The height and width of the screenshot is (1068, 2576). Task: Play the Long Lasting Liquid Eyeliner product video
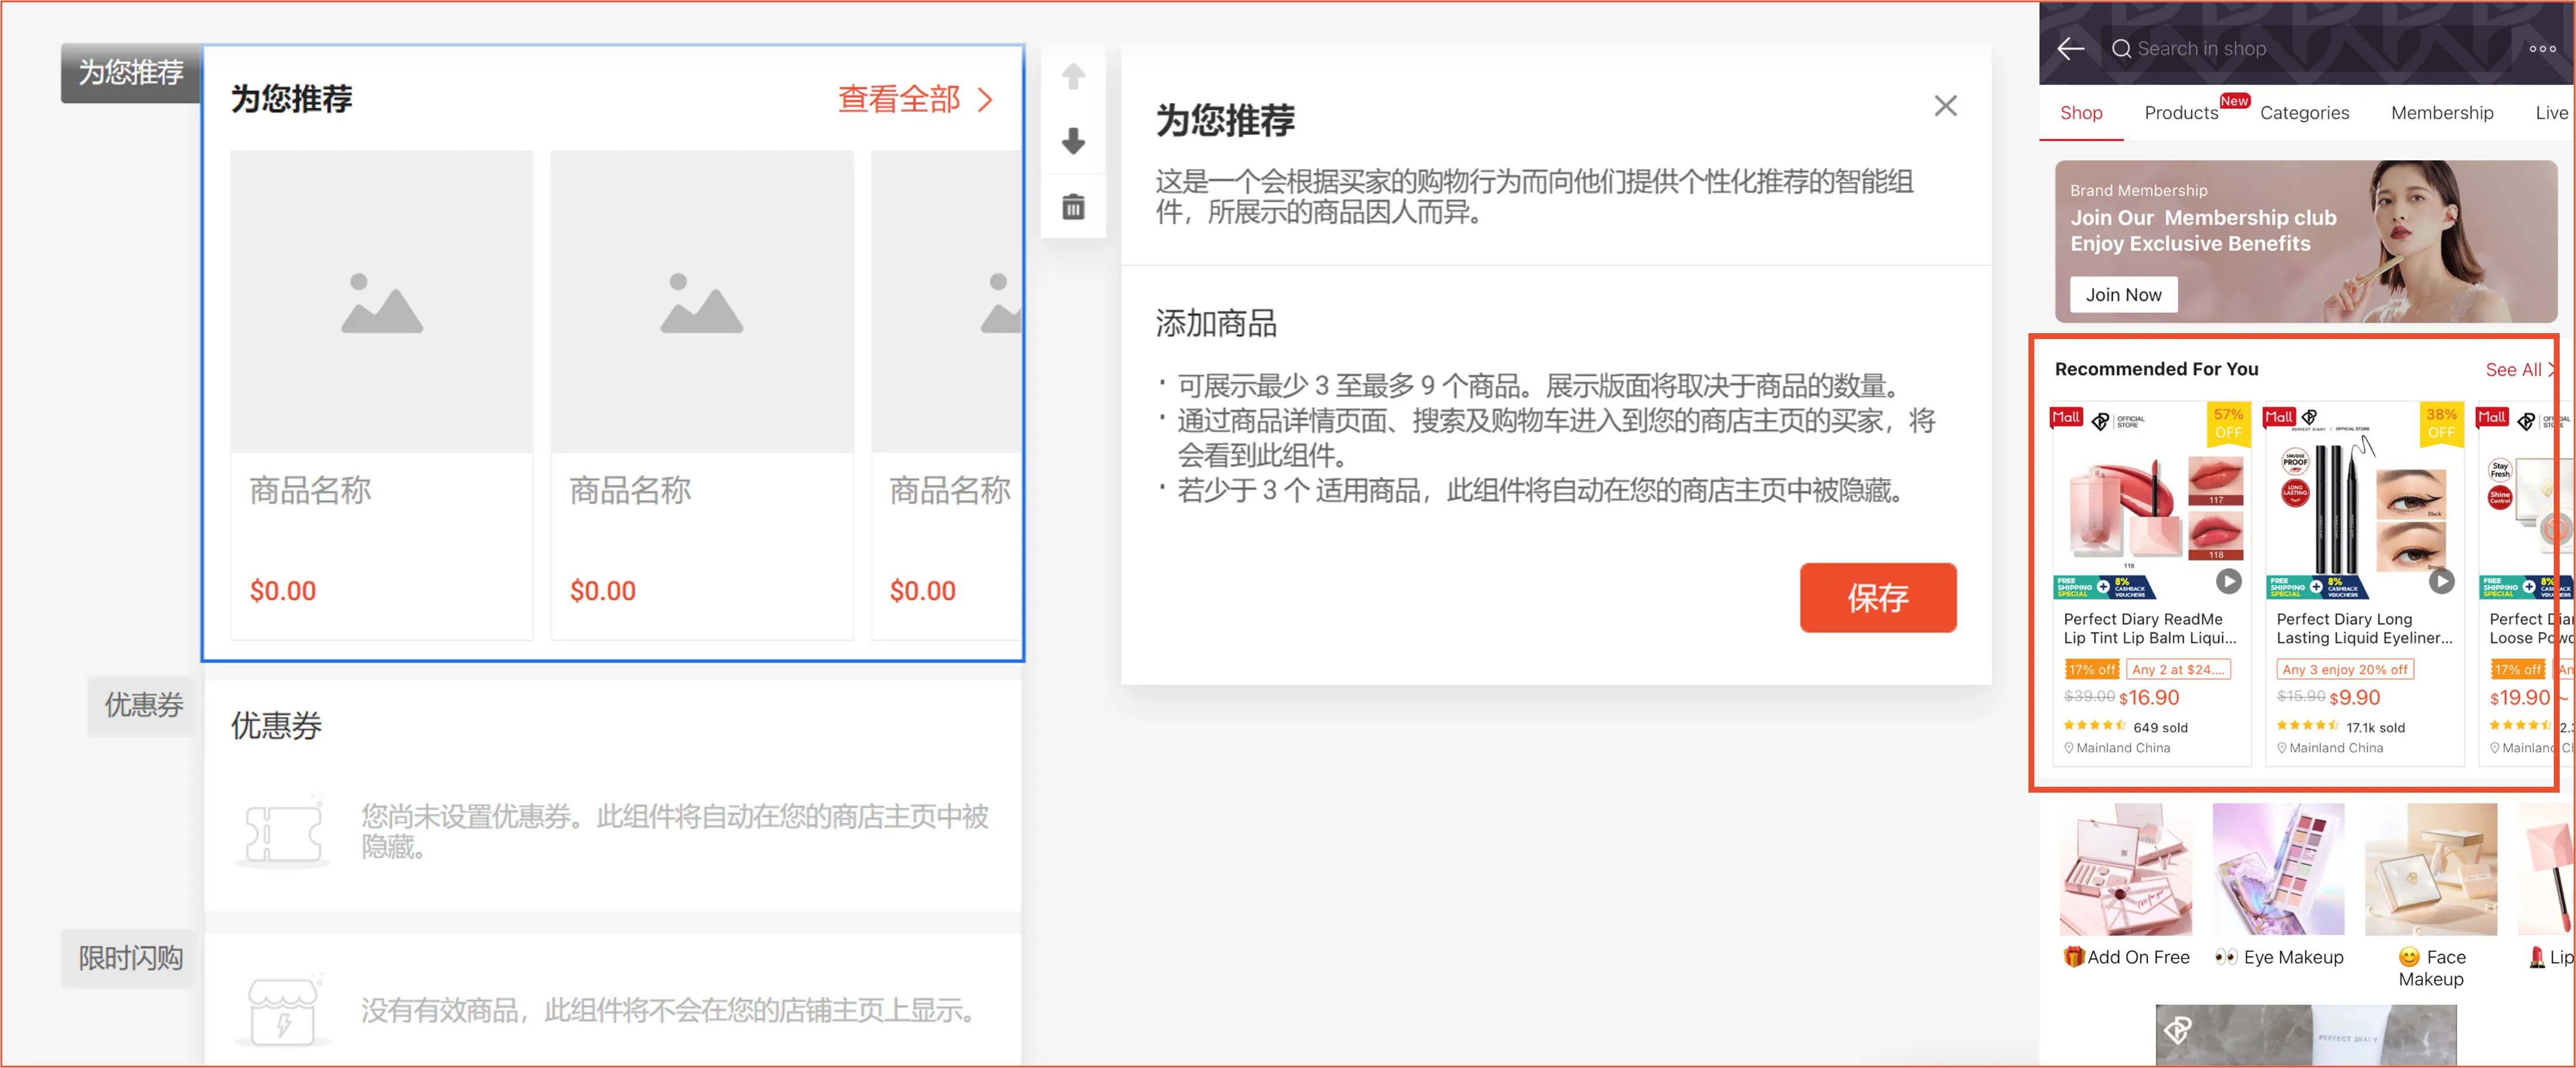point(2443,583)
